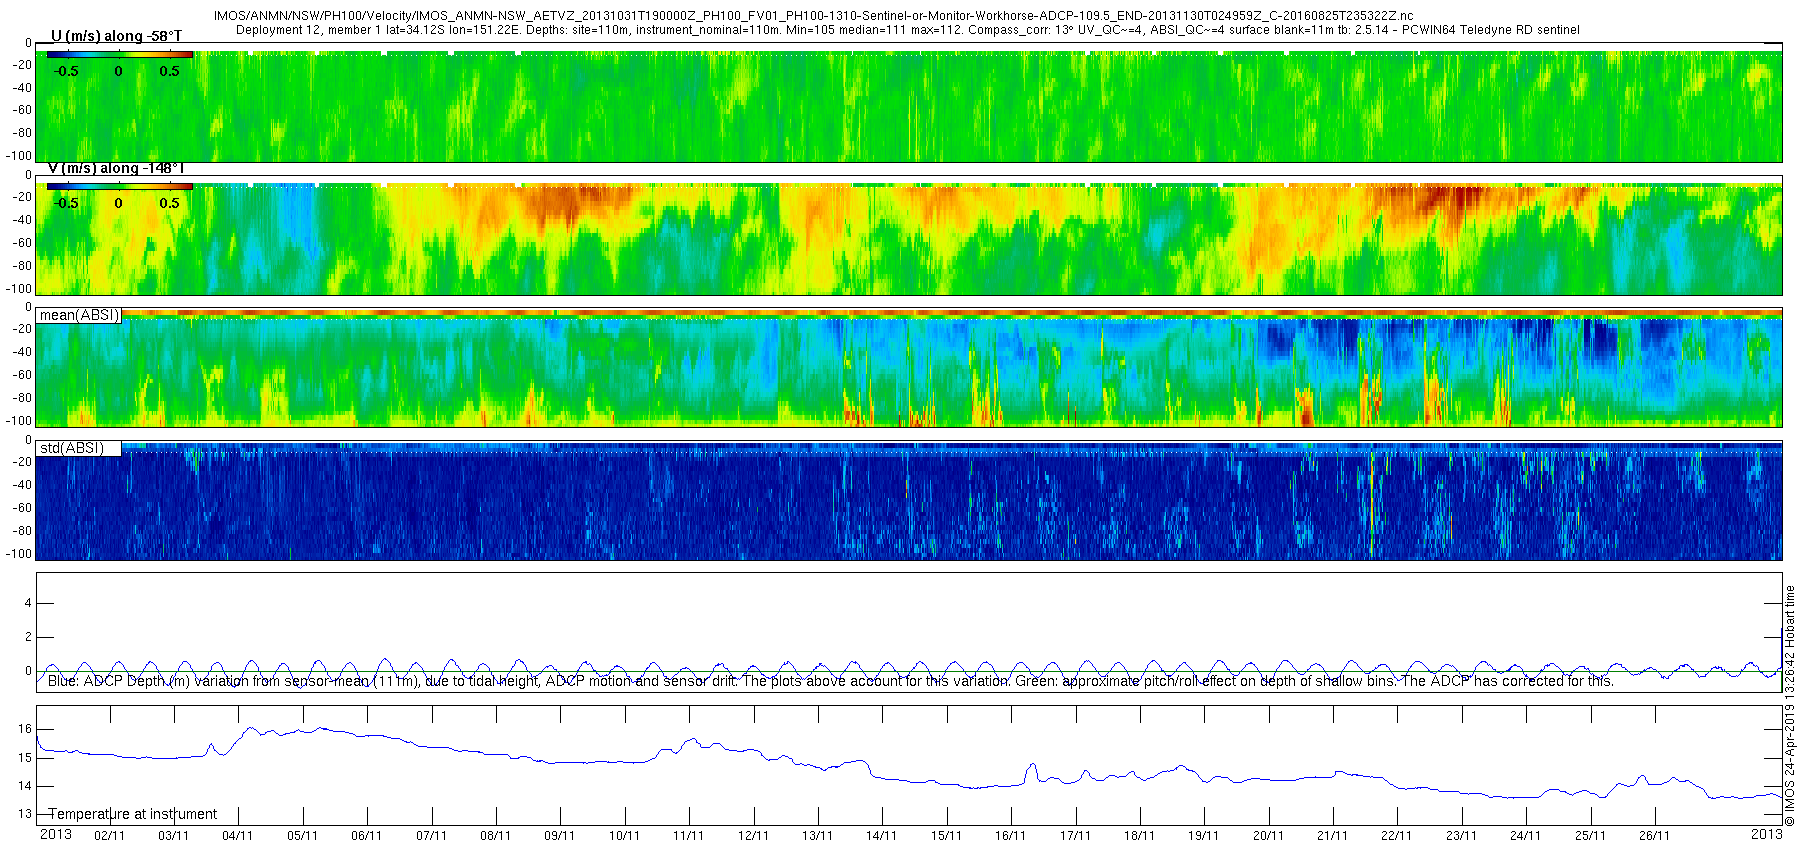Click the '-0.5' label on the U colorbar
The image size is (1800, 850).
click(66, 71)
